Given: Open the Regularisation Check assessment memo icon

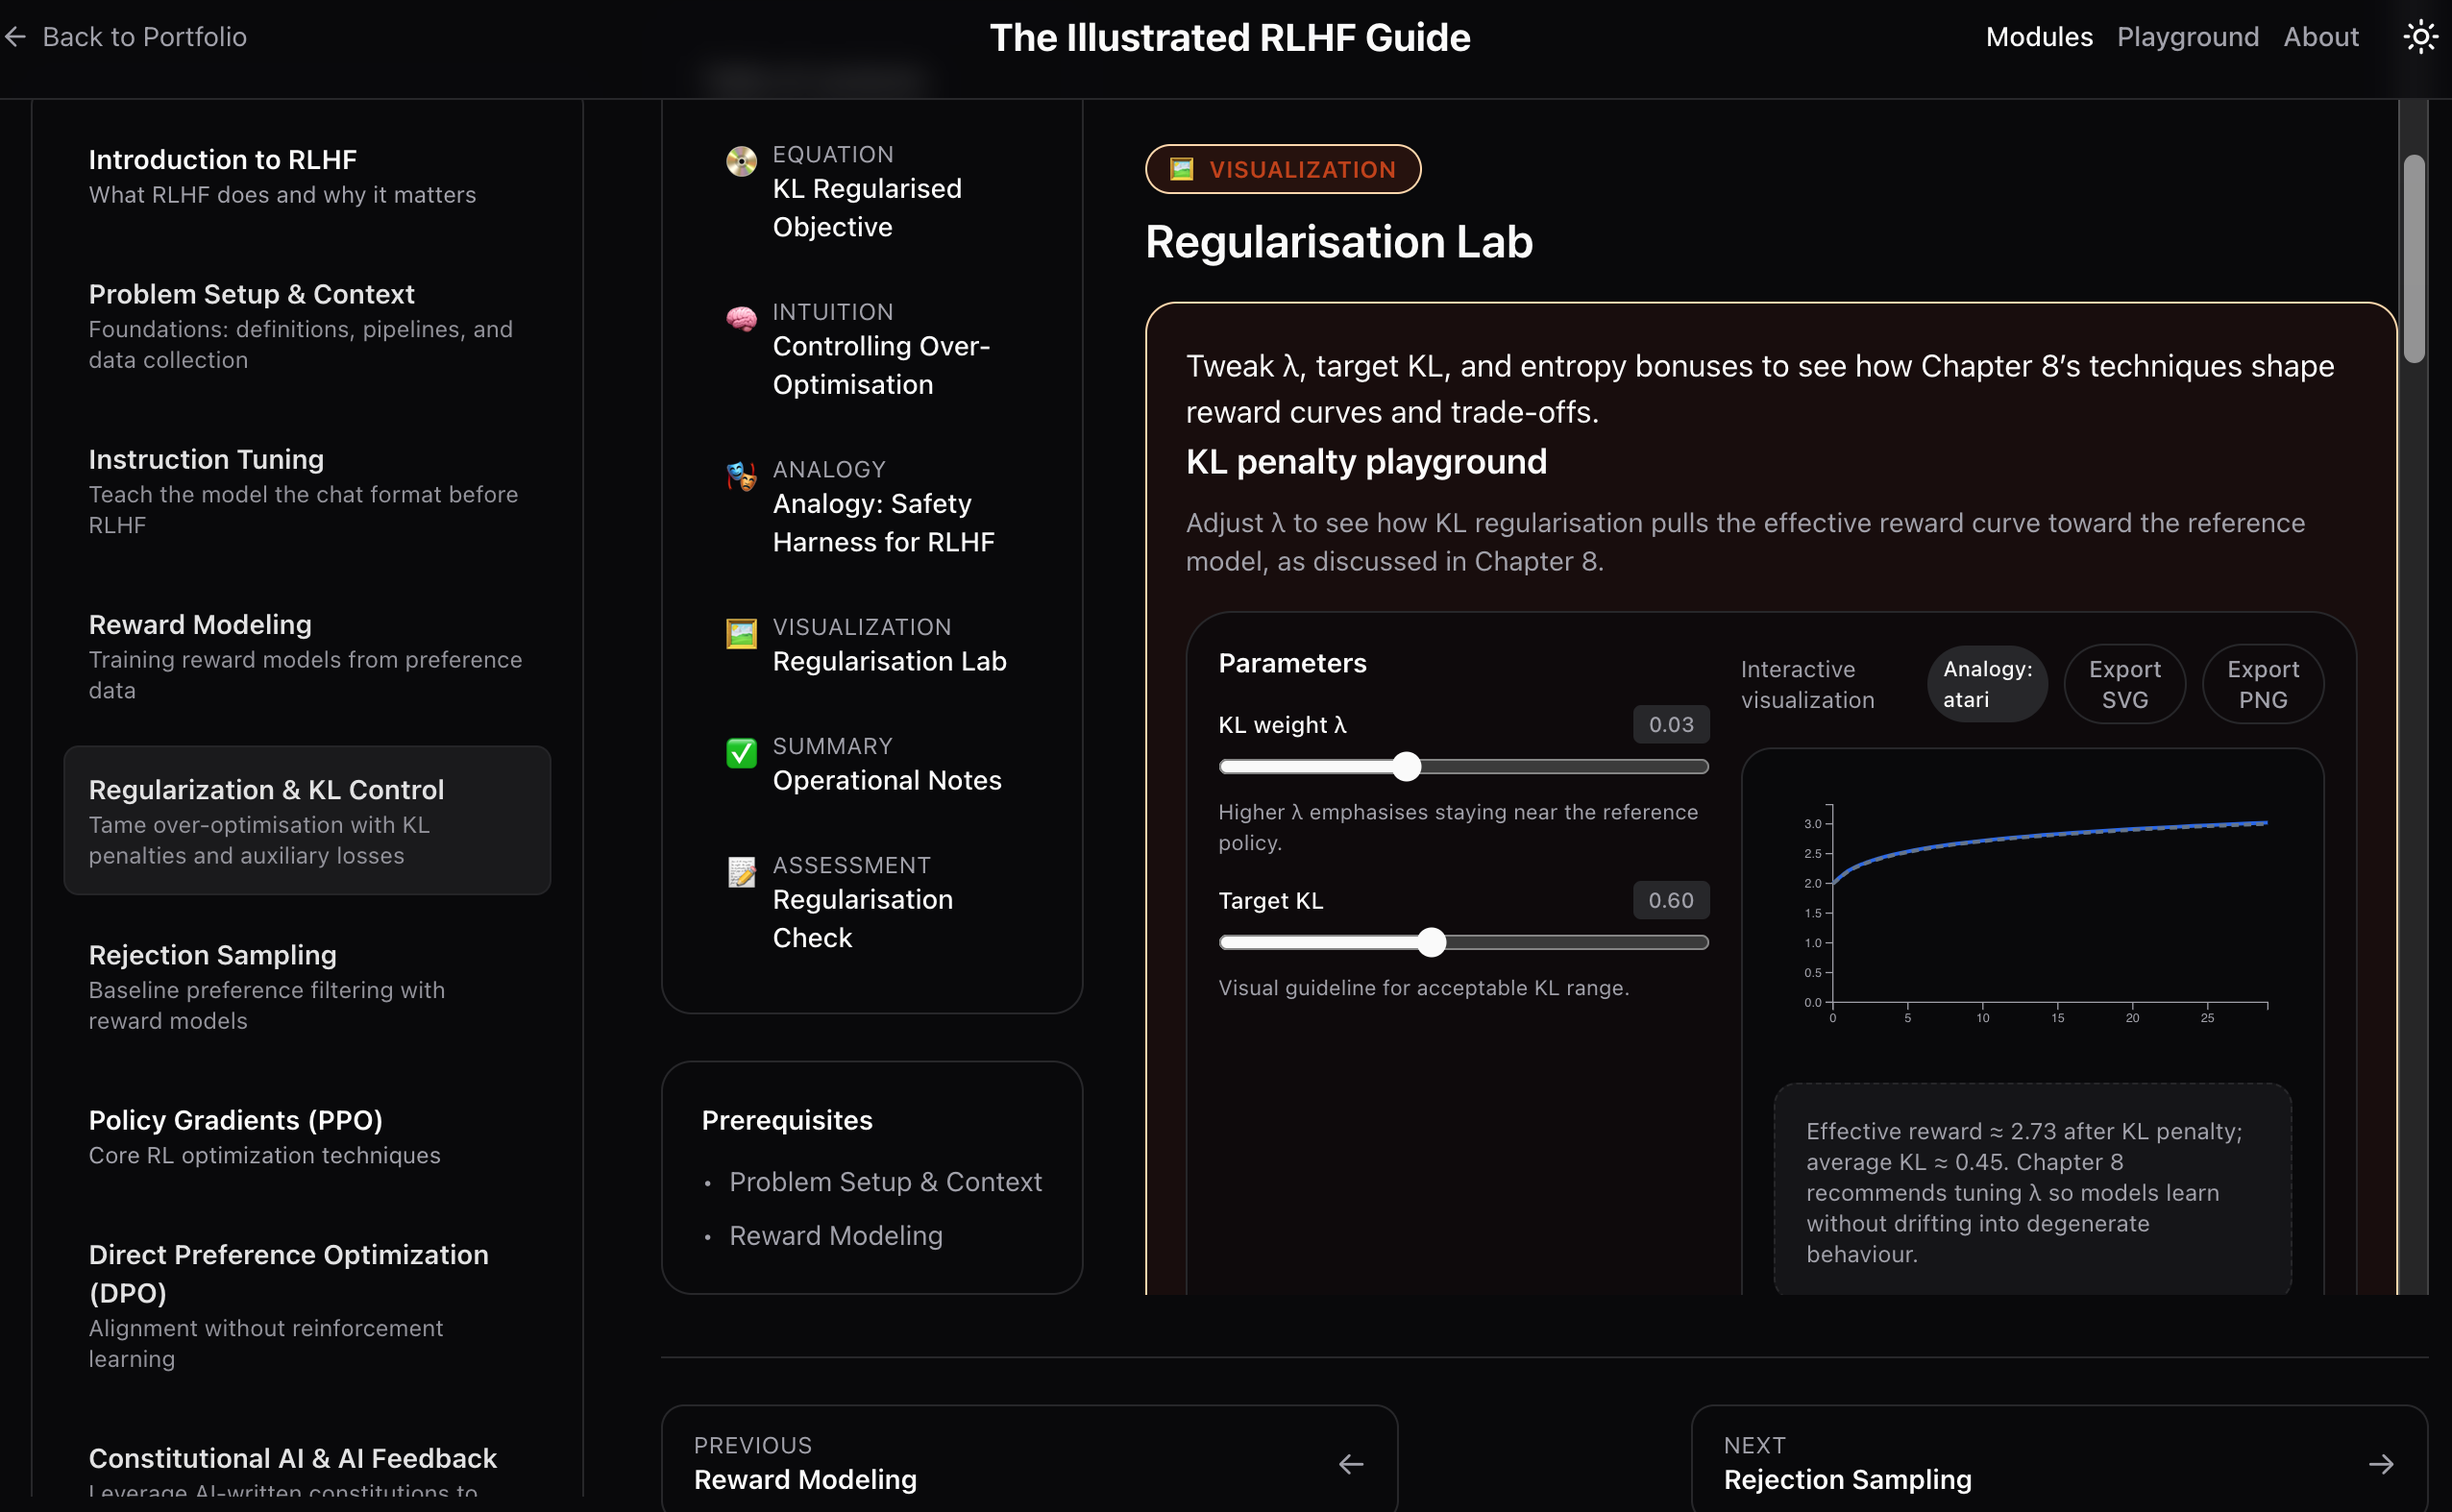Looking at the screenshot, I should pyautogui.click(x=741, y=872).
